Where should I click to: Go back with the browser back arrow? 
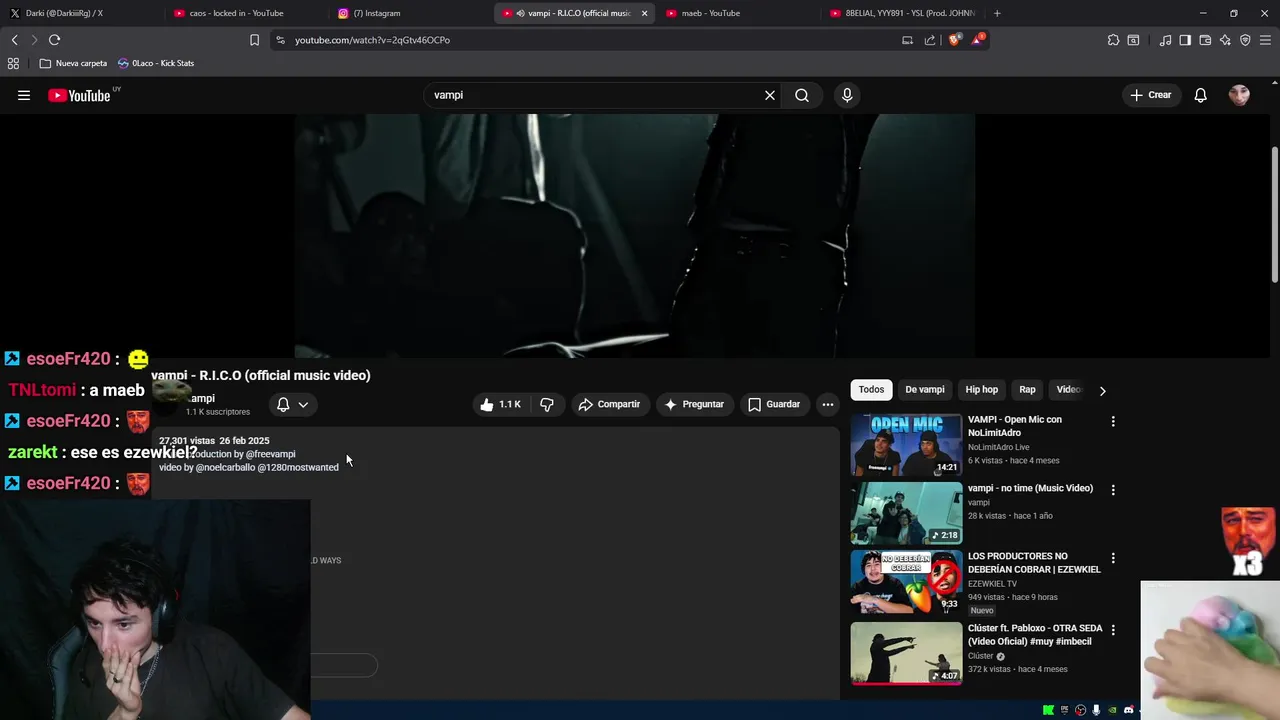click(15, 40)
